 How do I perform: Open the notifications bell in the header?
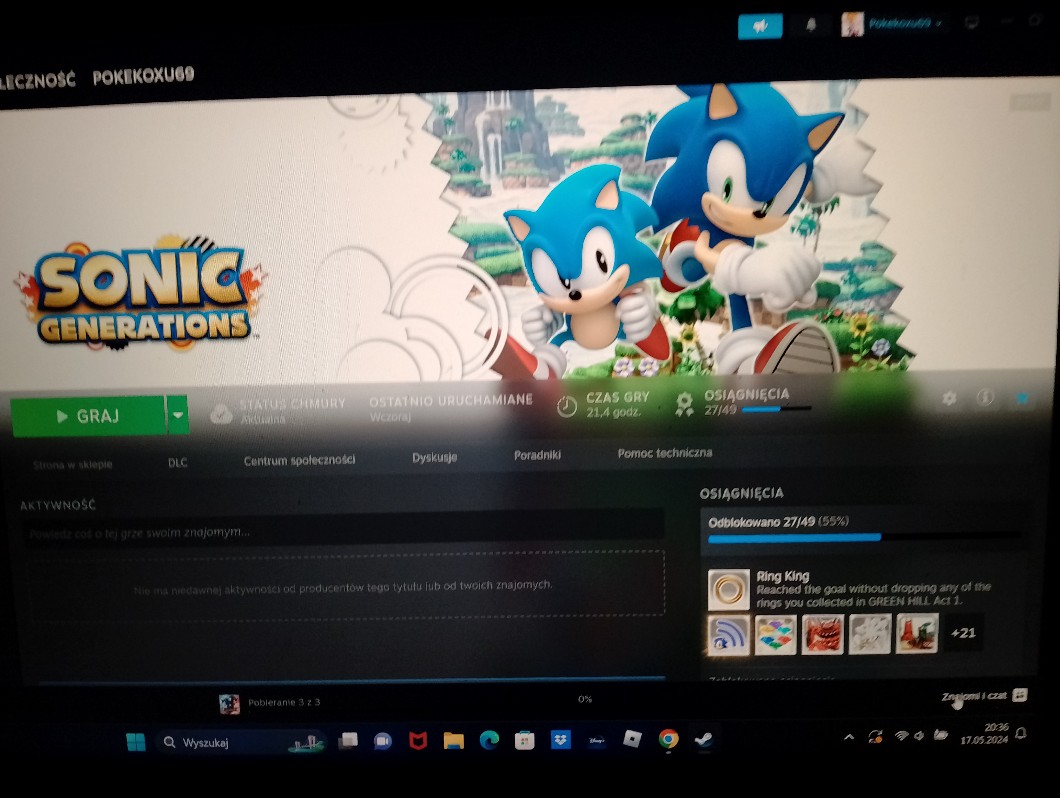click(x=809, y=26)
